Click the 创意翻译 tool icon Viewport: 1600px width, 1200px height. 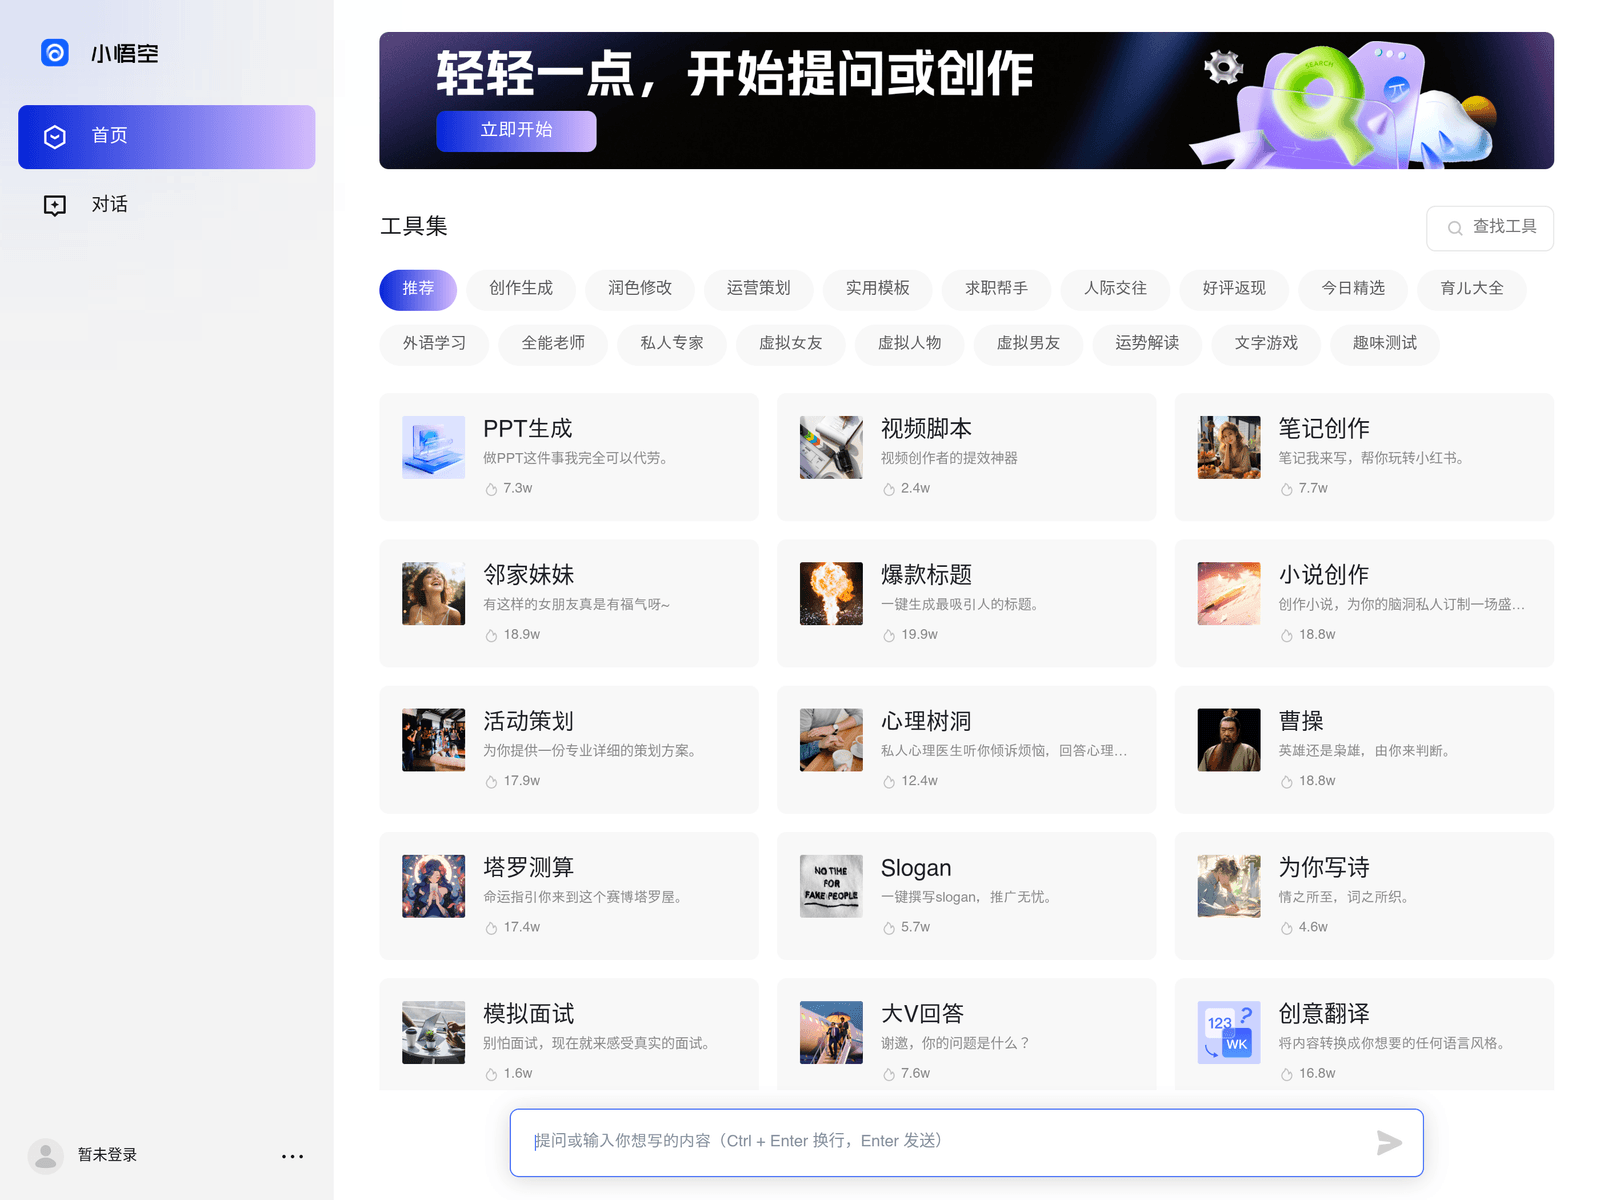pyautogui.click(x=1229, y=1033)
